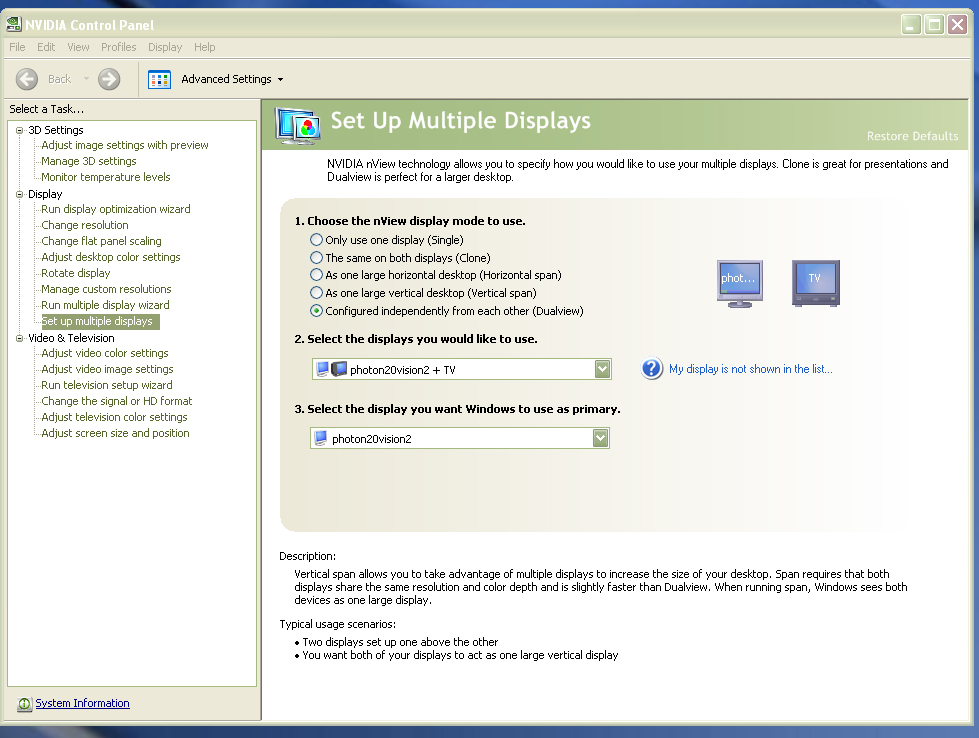Screen dimensions: 979x738
Task: Select Set up multiple displays task
Action: [x=101, y=322]
